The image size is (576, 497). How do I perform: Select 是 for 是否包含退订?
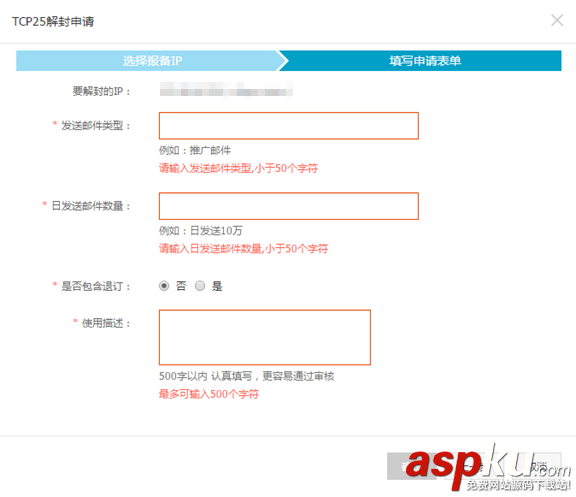pos(200,286)
